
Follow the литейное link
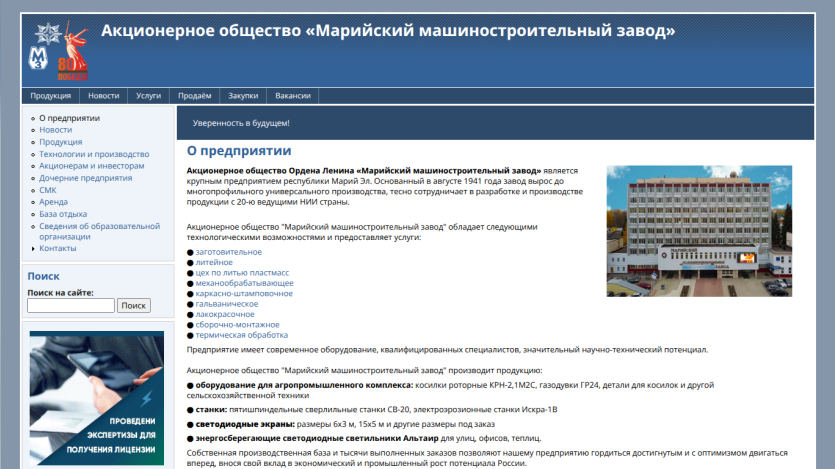click(x=214, y=262)
